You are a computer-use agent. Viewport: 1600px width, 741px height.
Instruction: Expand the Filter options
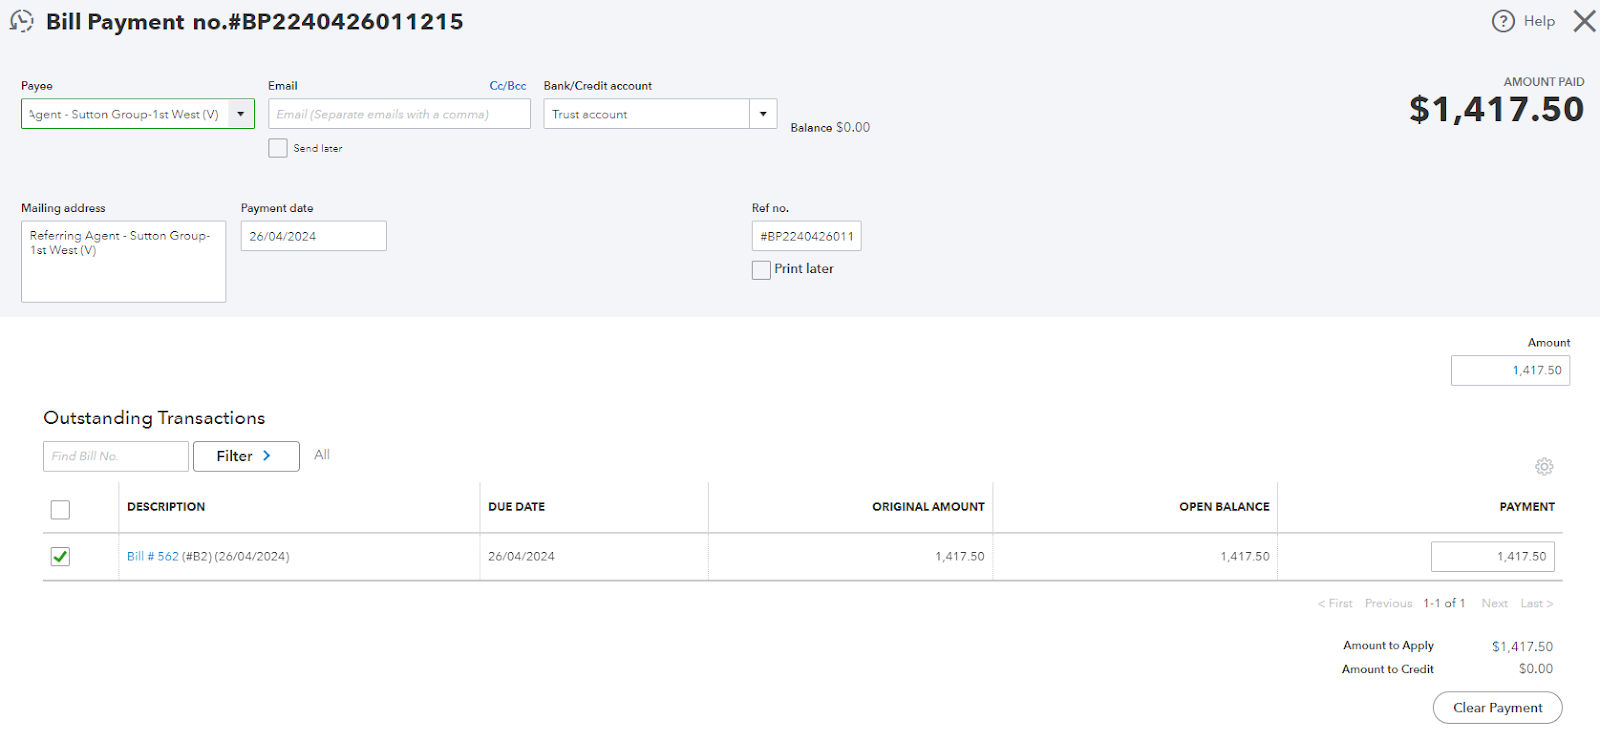click(246, 456)
